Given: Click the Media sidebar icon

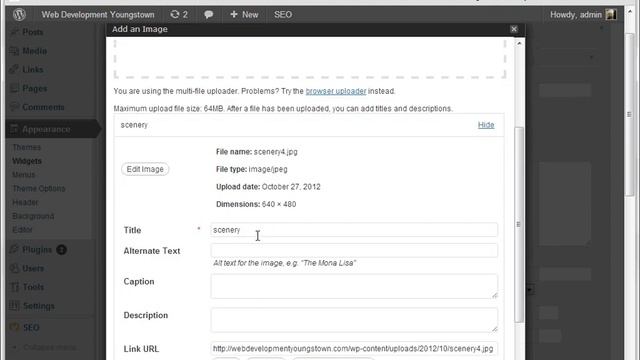Looking at the screenshot, I should coord(14,51).
